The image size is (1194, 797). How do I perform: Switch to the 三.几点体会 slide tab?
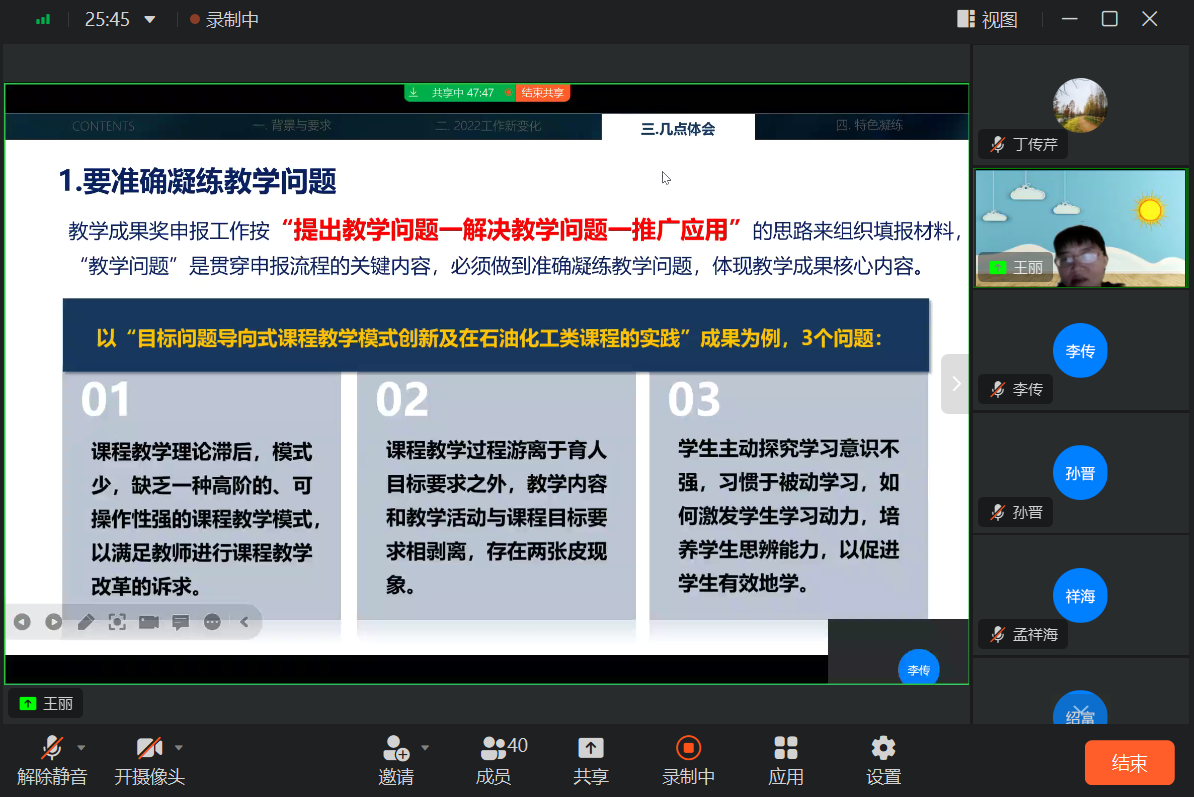coord(678,127)
